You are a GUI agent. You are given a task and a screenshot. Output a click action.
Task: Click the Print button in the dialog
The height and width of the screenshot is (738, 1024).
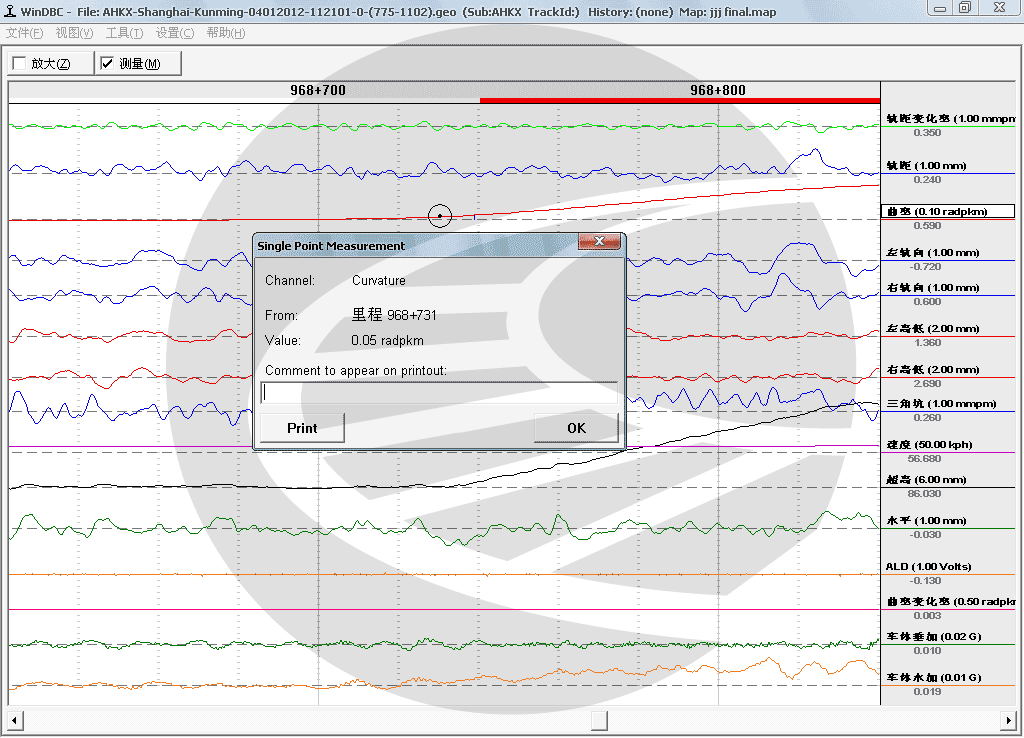click(302, 428)
